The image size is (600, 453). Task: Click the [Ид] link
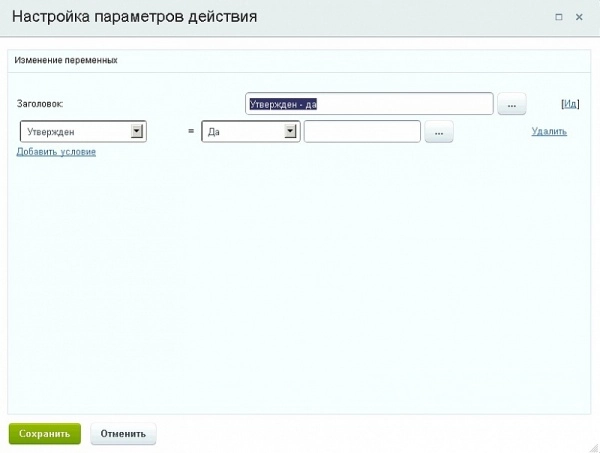570,103
